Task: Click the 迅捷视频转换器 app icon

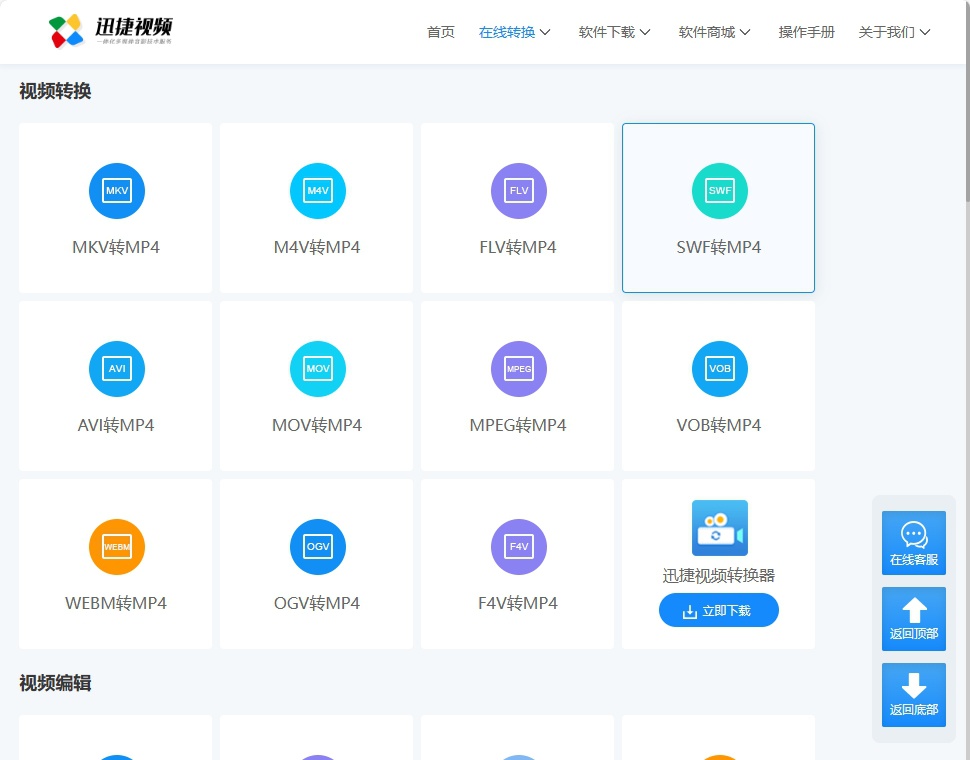Action: [719, 527]
